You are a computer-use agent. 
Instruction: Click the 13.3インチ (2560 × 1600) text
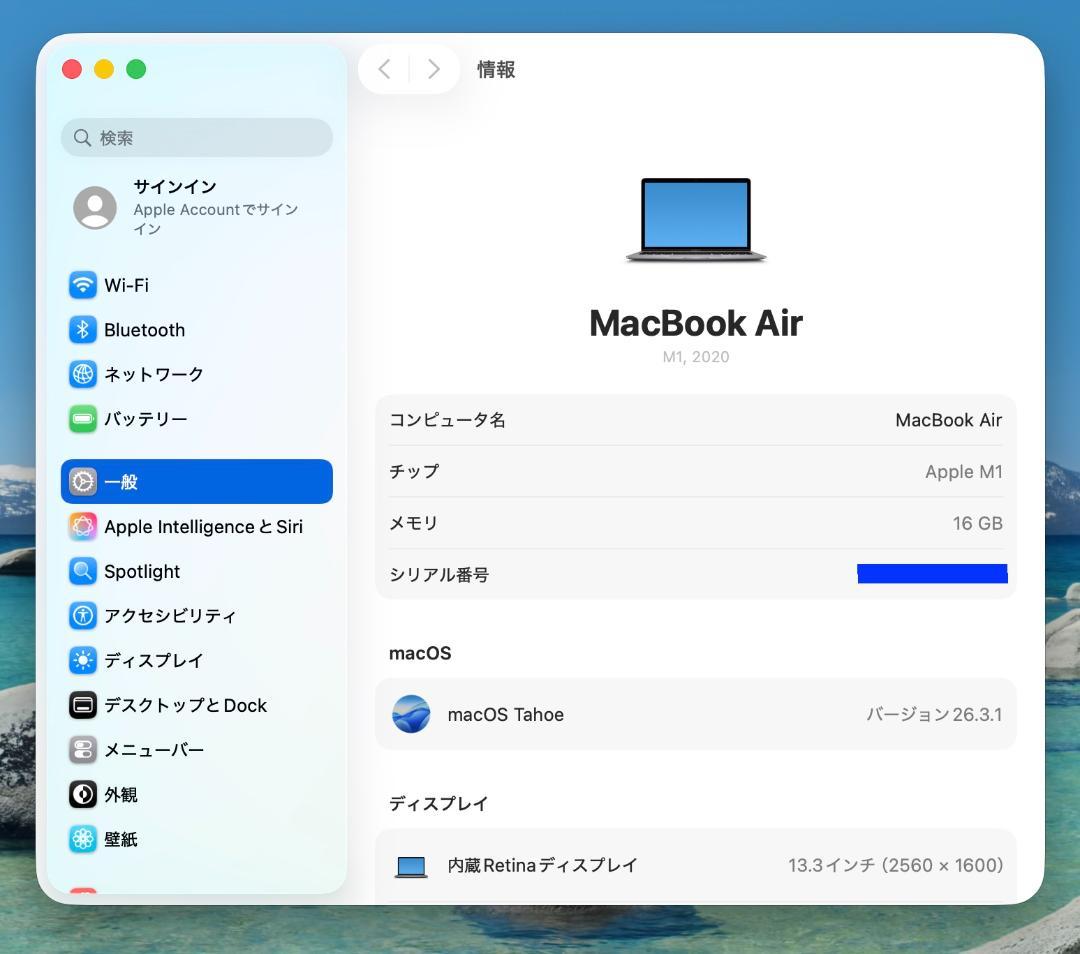pyautogui.click(x=895, y=865)
